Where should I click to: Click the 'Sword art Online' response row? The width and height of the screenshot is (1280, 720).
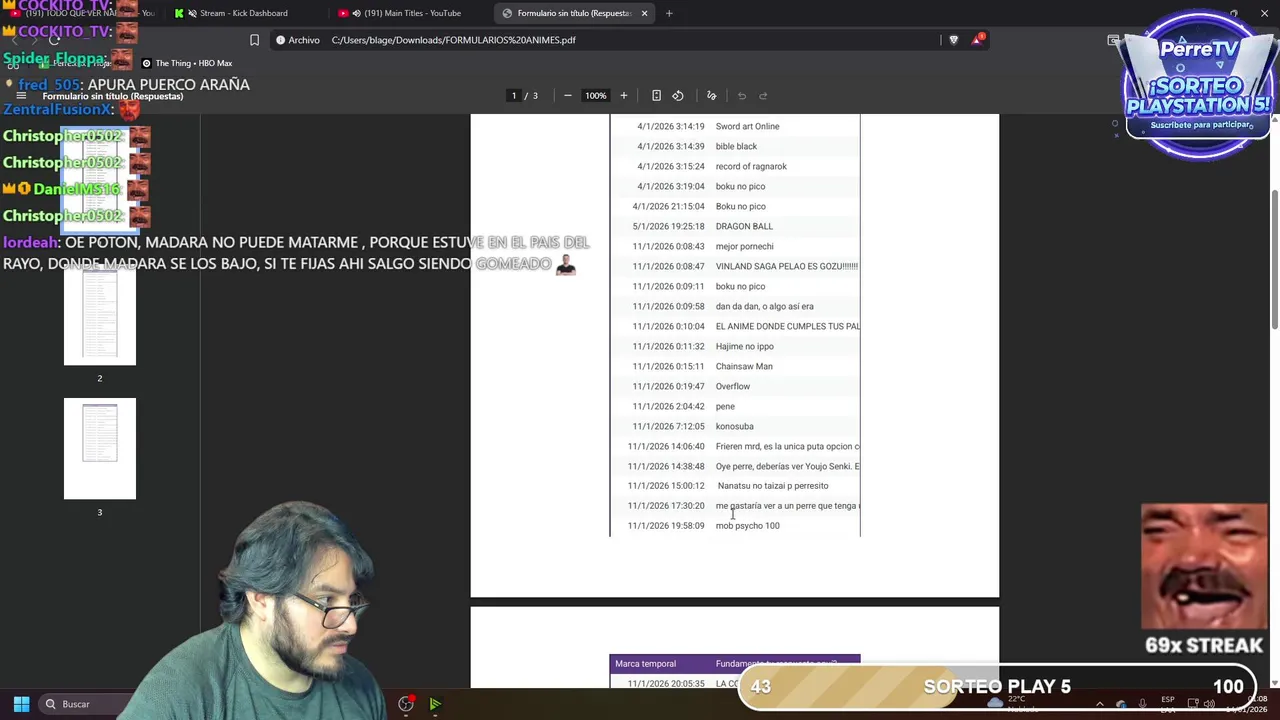coord(747,127)
